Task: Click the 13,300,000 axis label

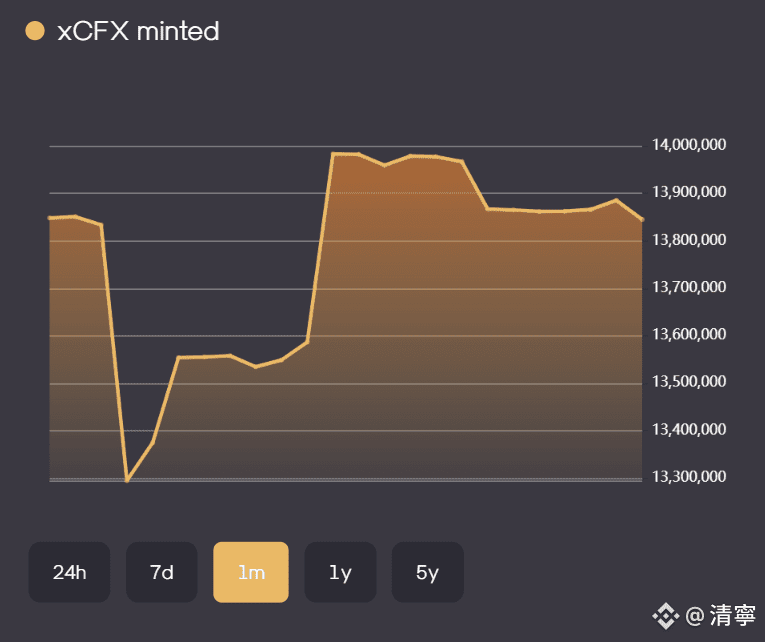Action: pos(690,478)
